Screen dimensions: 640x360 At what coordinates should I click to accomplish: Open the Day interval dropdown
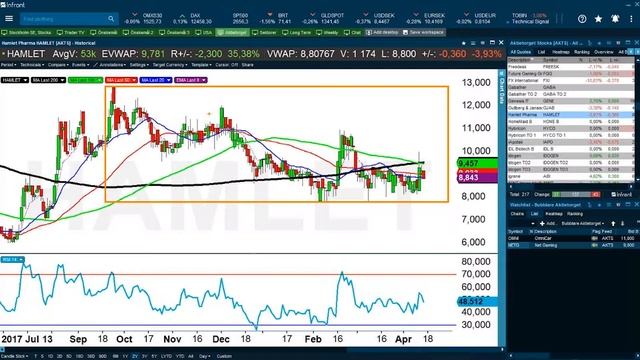pyautogui.click(x=204, y=356)
